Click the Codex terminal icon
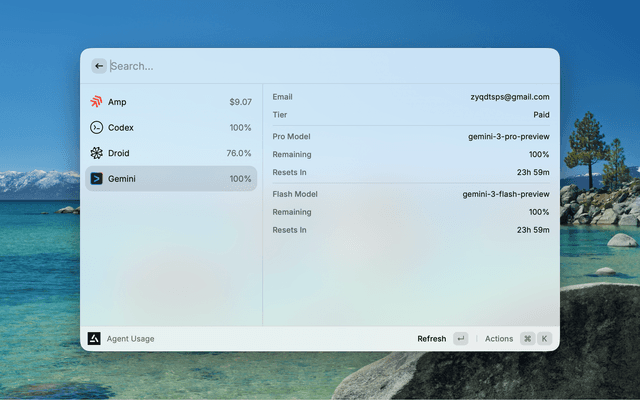The height and width of the screenshot is (400, 640). [x=96, y=128]
